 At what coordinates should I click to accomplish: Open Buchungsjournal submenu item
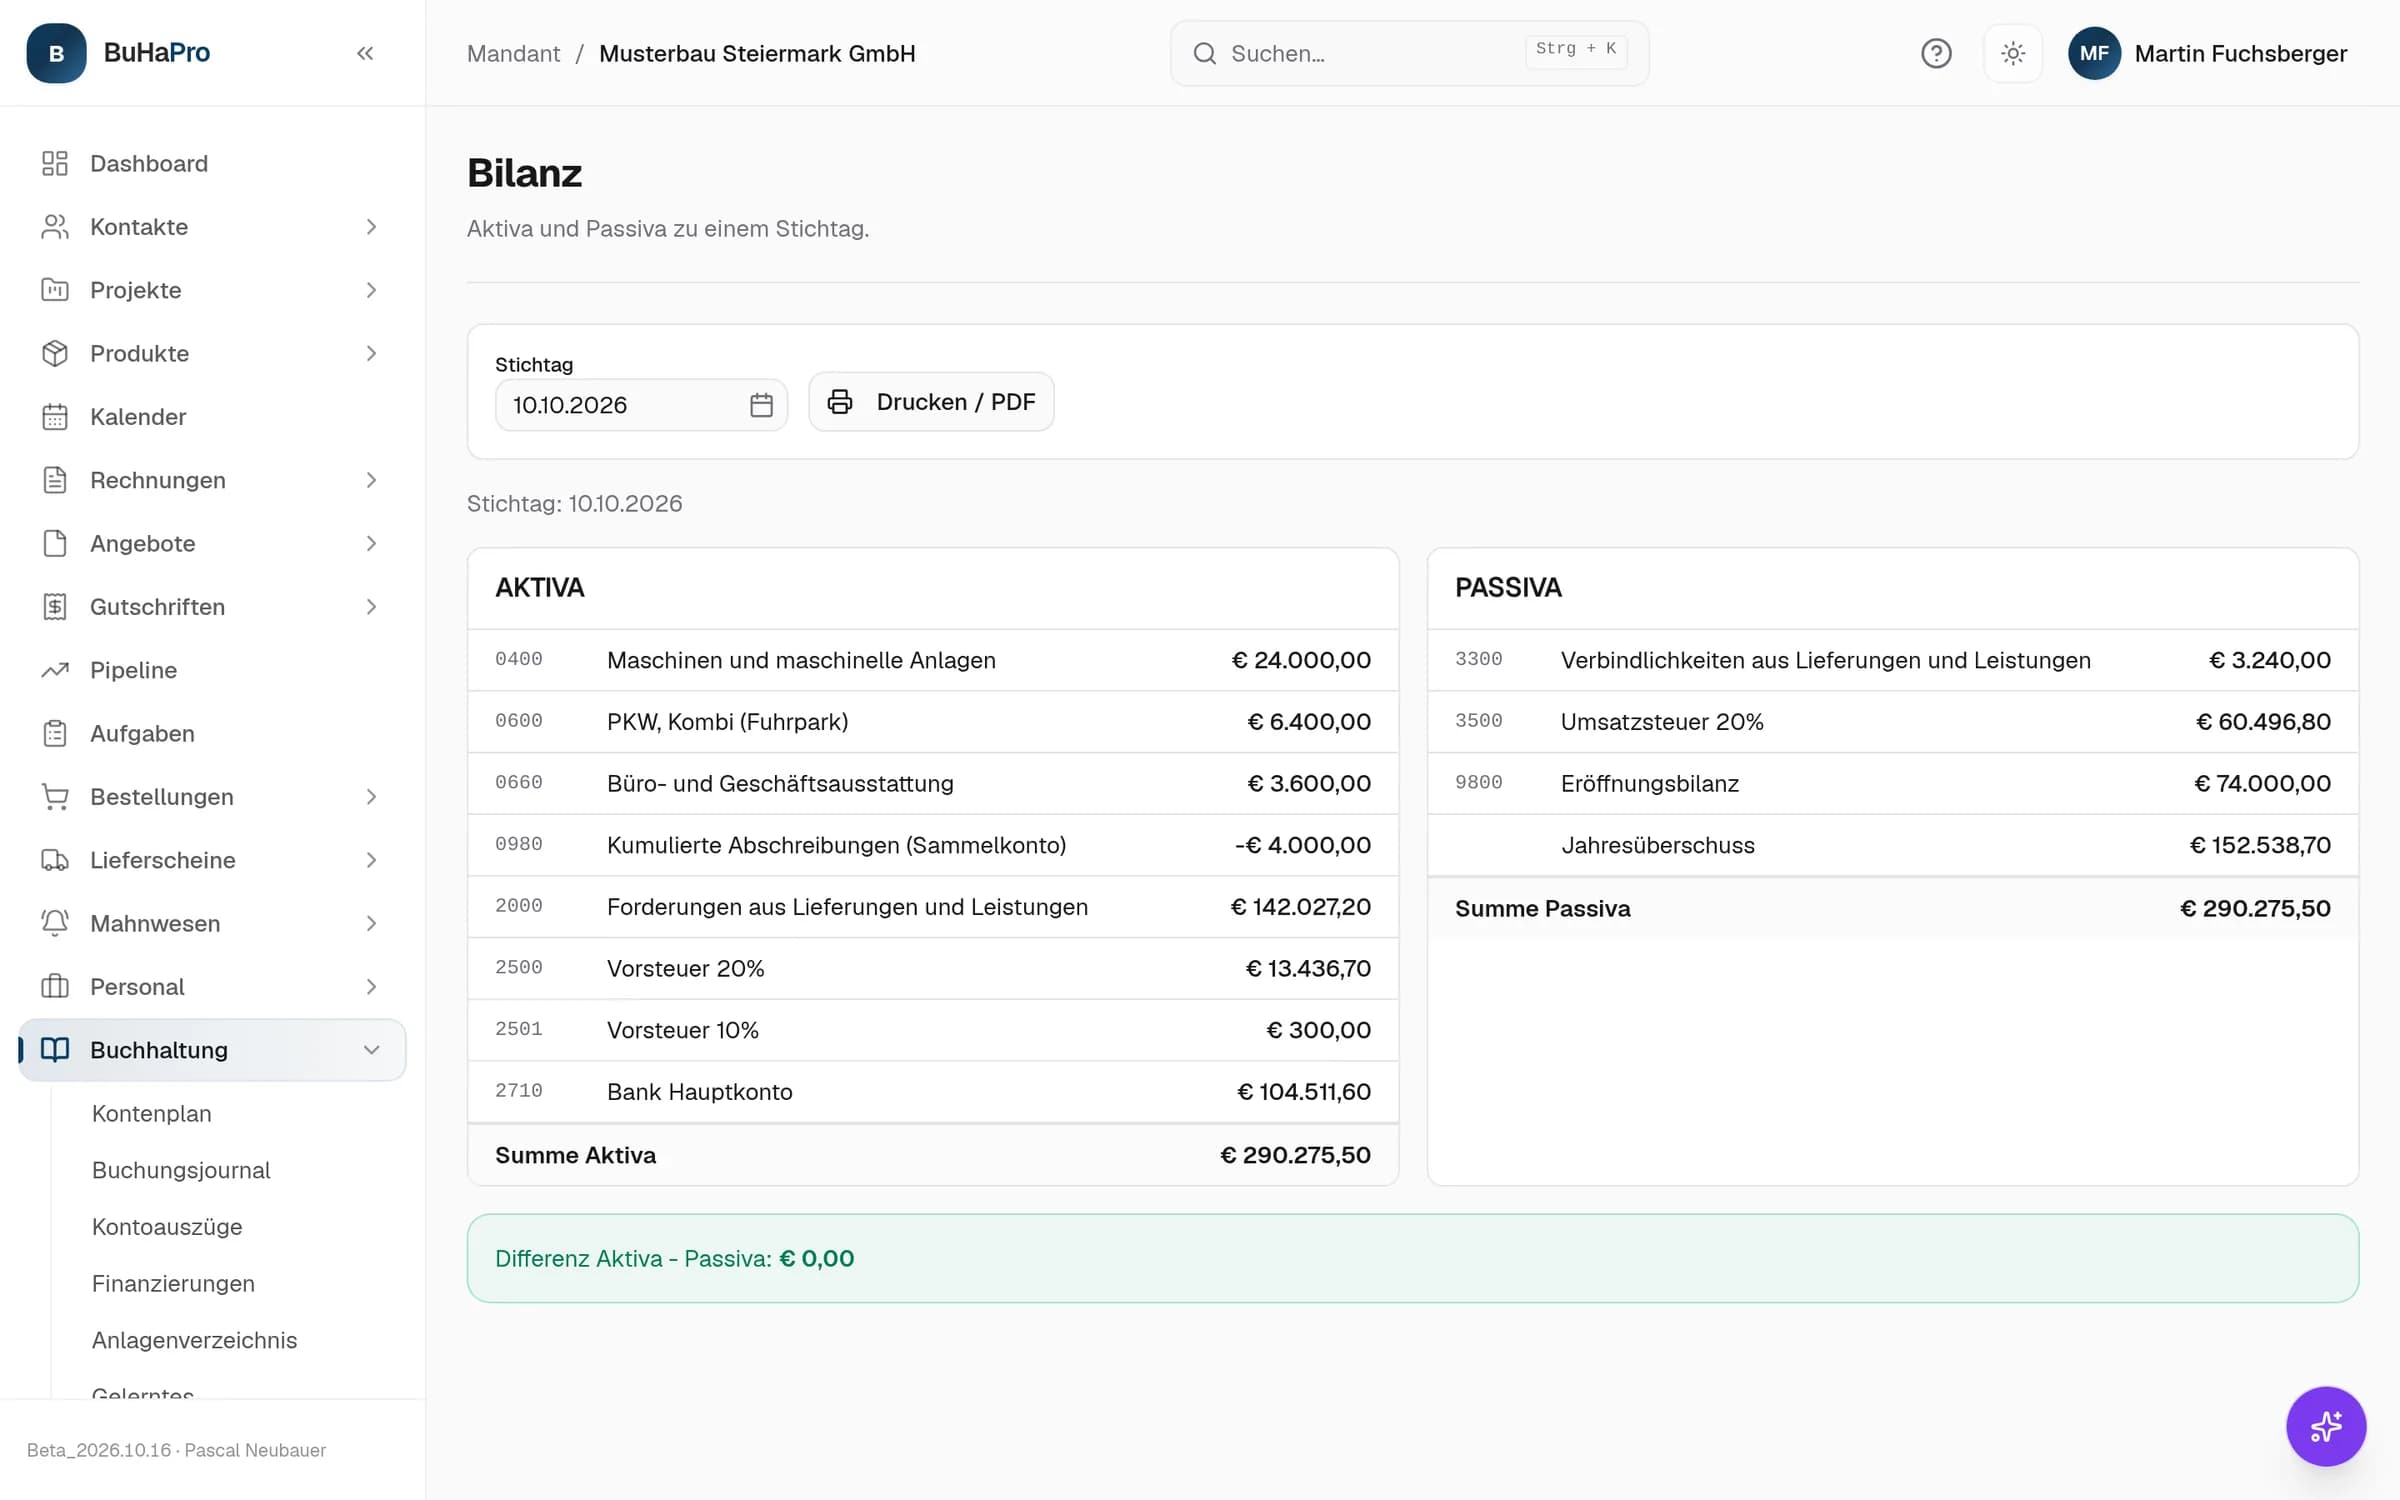[181, 1170]
